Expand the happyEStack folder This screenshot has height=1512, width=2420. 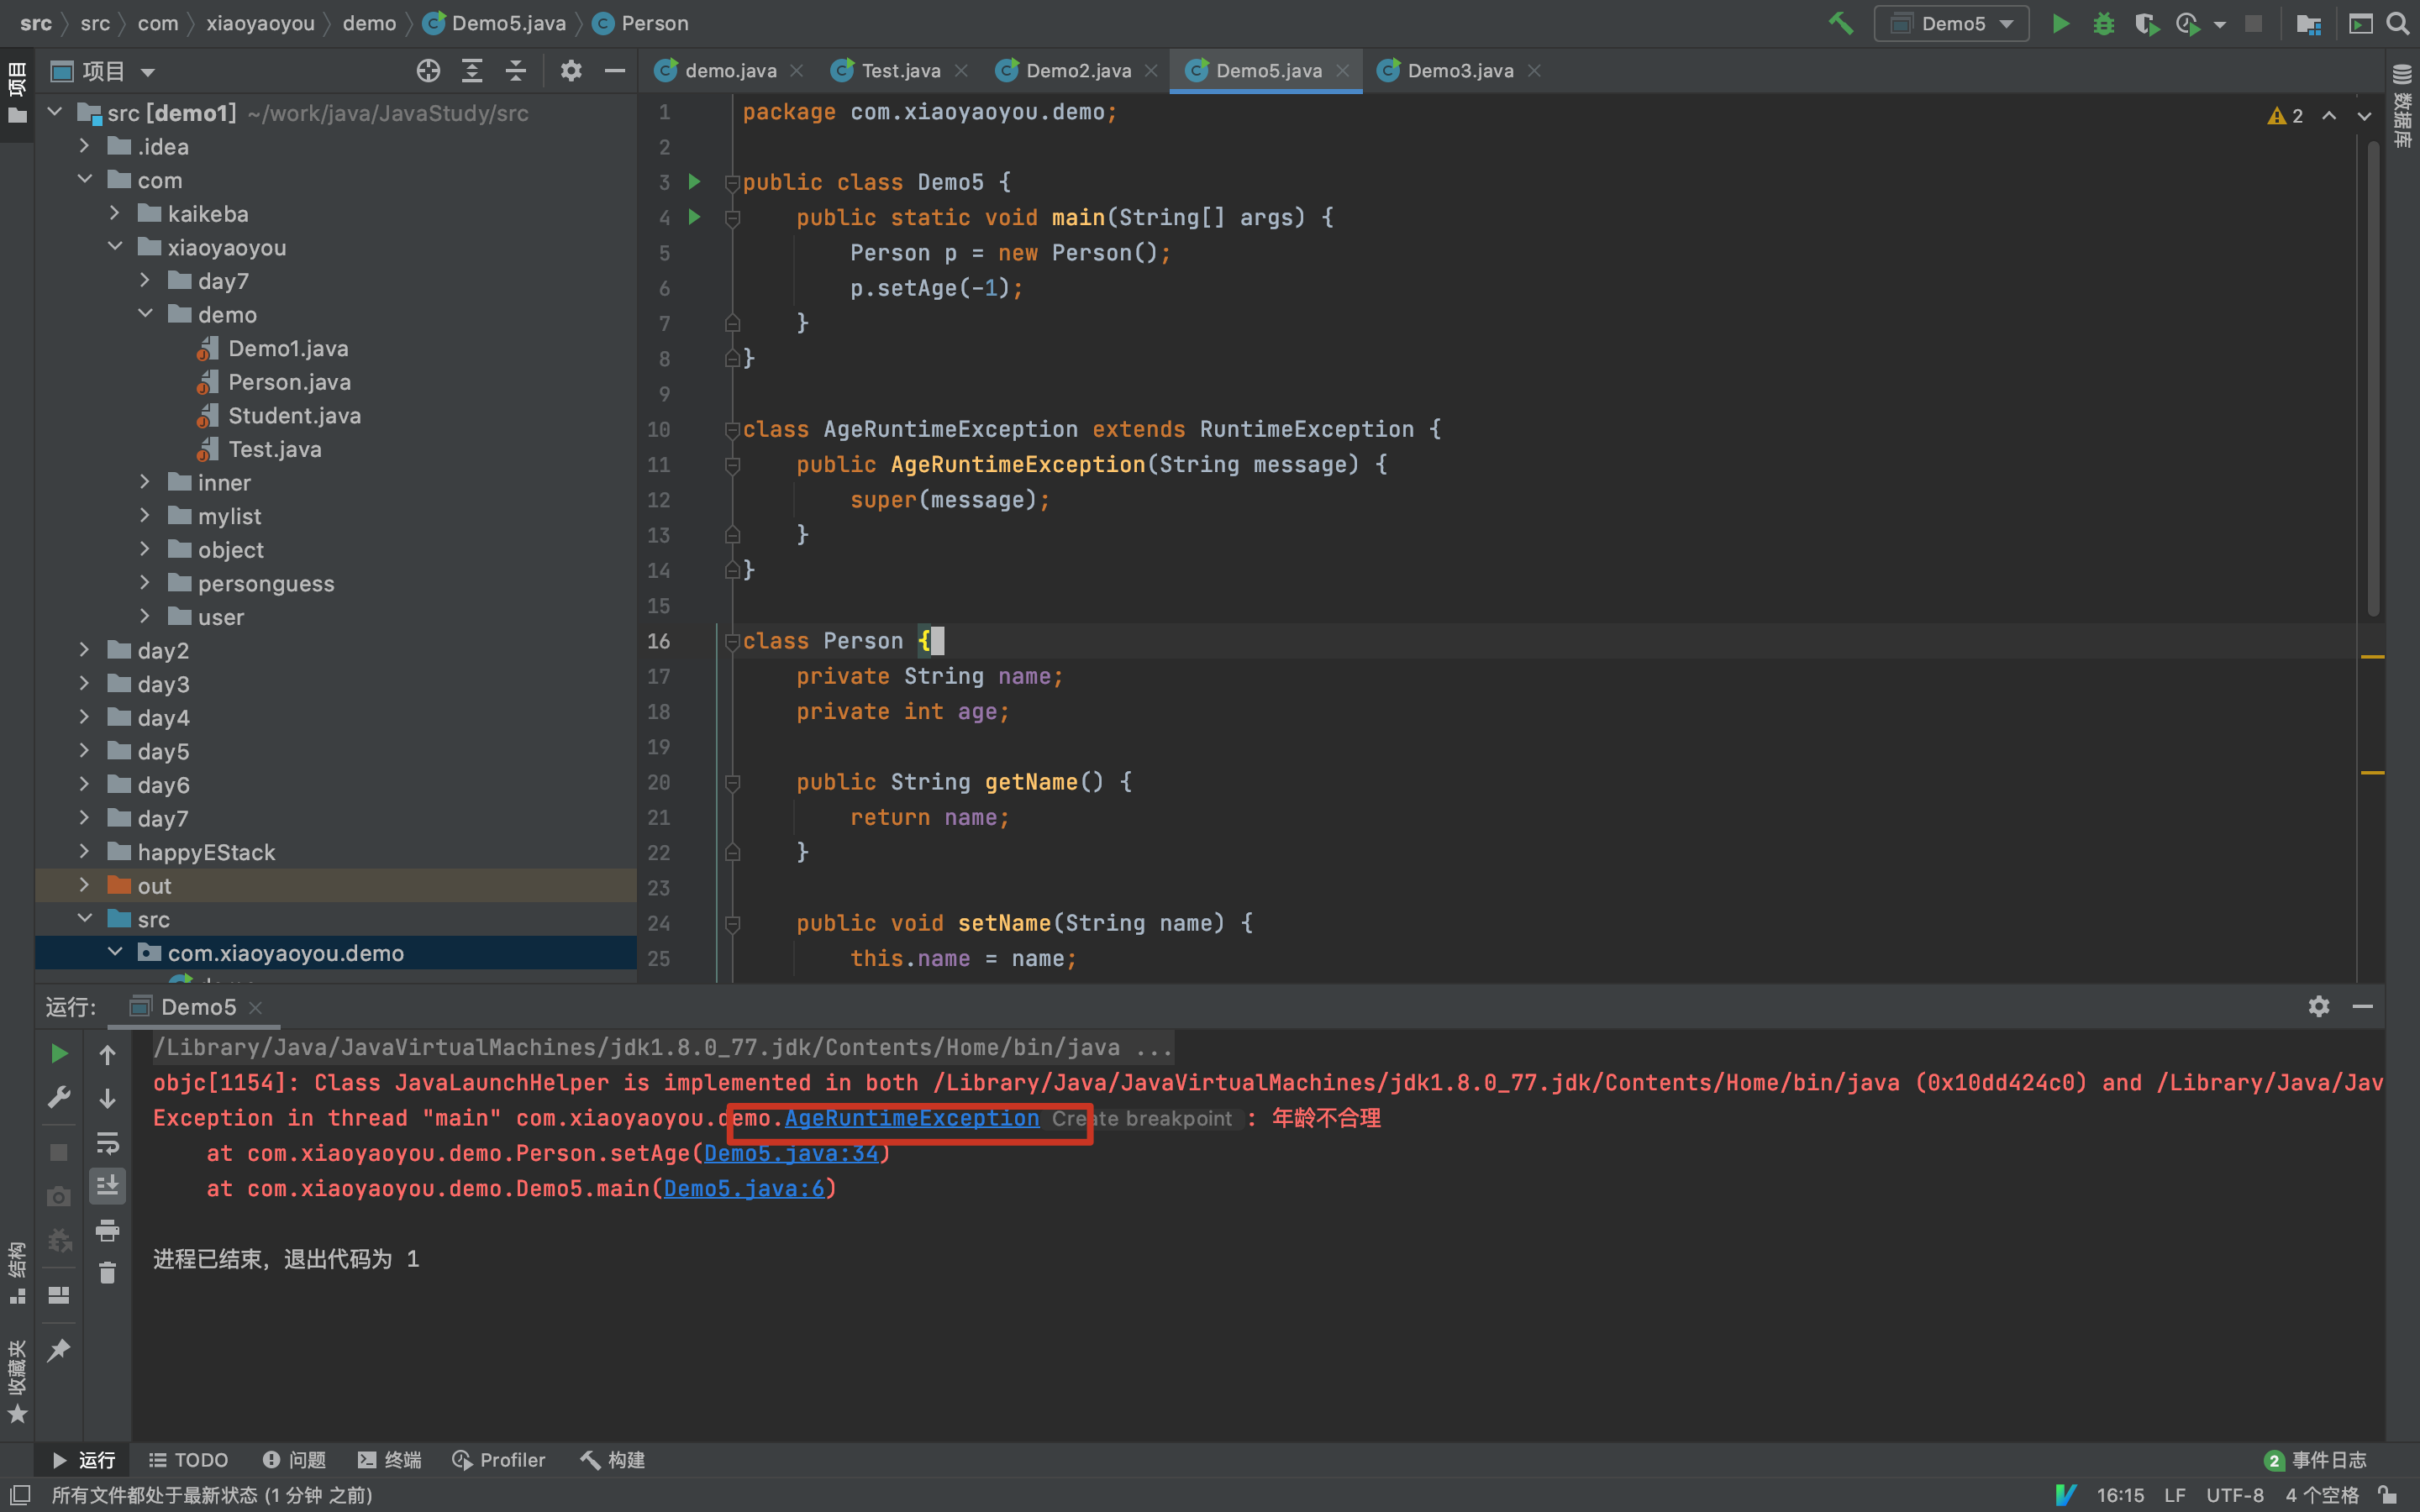[85, 851]
